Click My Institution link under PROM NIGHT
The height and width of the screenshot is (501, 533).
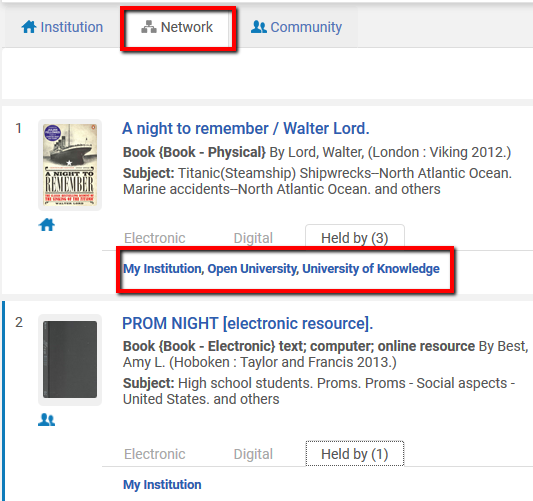[162, 485]
